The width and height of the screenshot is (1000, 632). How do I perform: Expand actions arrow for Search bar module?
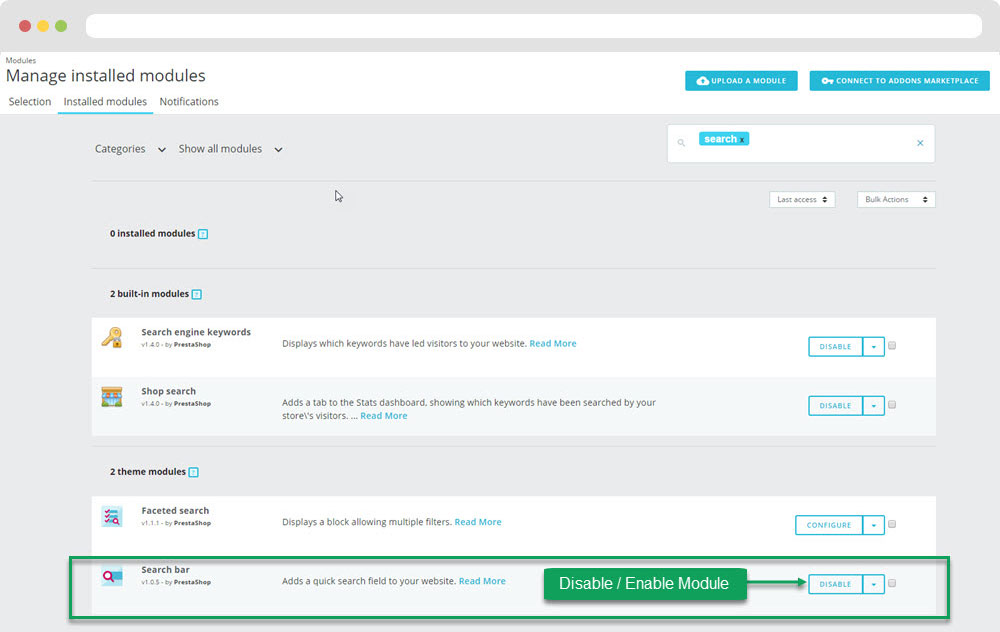pyautogui.click(x=873, y=584)
